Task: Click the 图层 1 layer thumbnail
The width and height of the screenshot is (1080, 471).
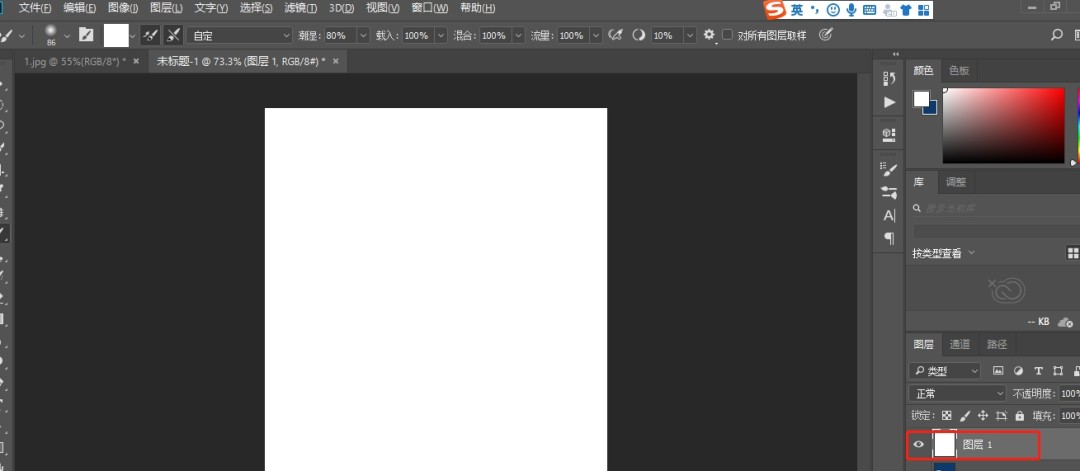Action: 944,444
